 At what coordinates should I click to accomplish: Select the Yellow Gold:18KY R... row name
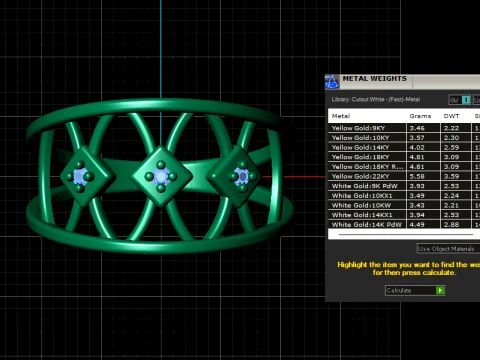(x=367, y=167)
